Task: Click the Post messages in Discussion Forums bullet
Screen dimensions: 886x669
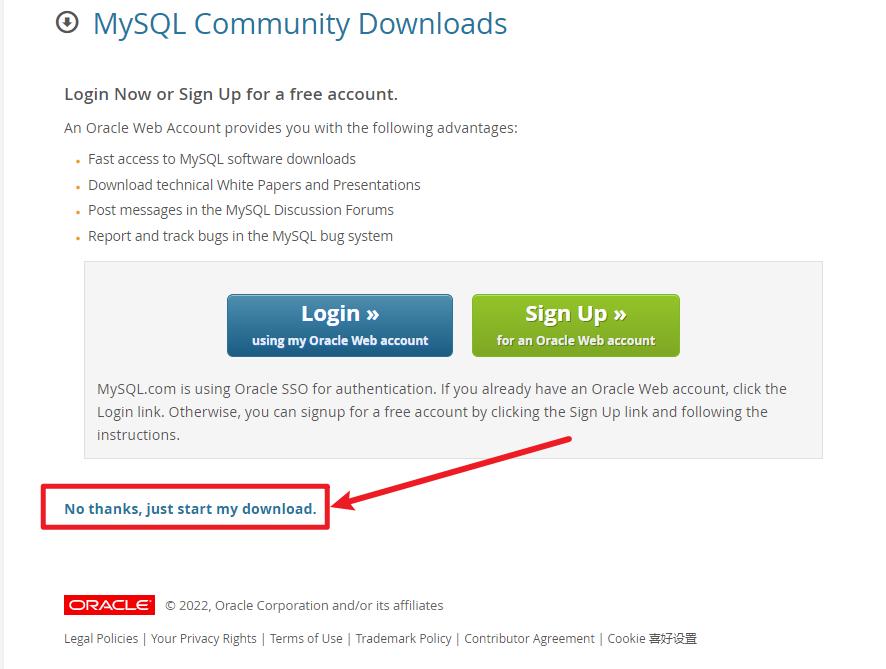Action: [241, 210]
